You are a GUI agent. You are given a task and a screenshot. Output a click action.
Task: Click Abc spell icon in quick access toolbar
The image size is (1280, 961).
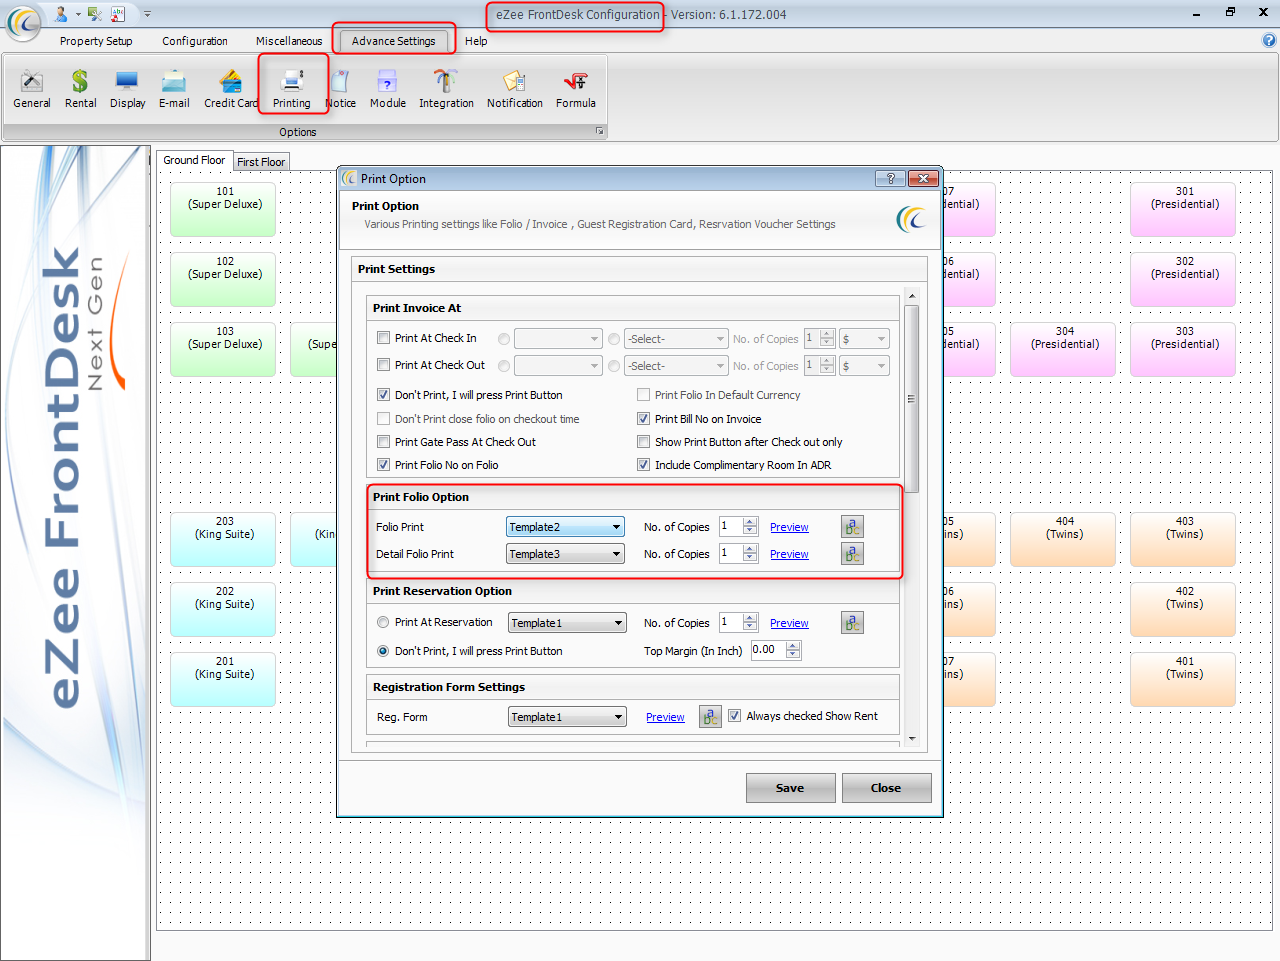coord(118,14)
